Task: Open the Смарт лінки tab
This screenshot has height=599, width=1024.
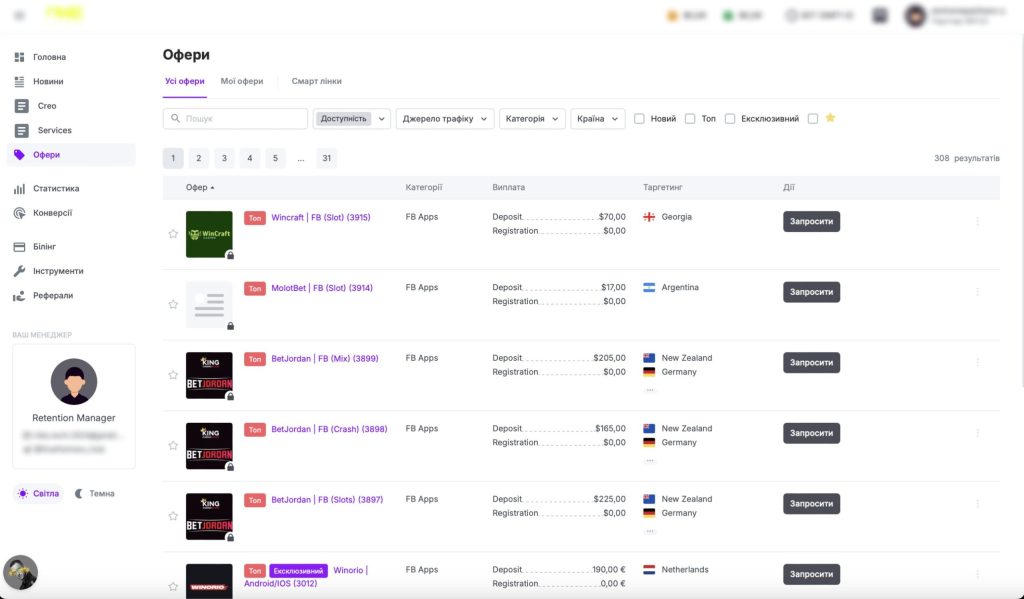Action: pyautogui.click(x=316, y=81)
